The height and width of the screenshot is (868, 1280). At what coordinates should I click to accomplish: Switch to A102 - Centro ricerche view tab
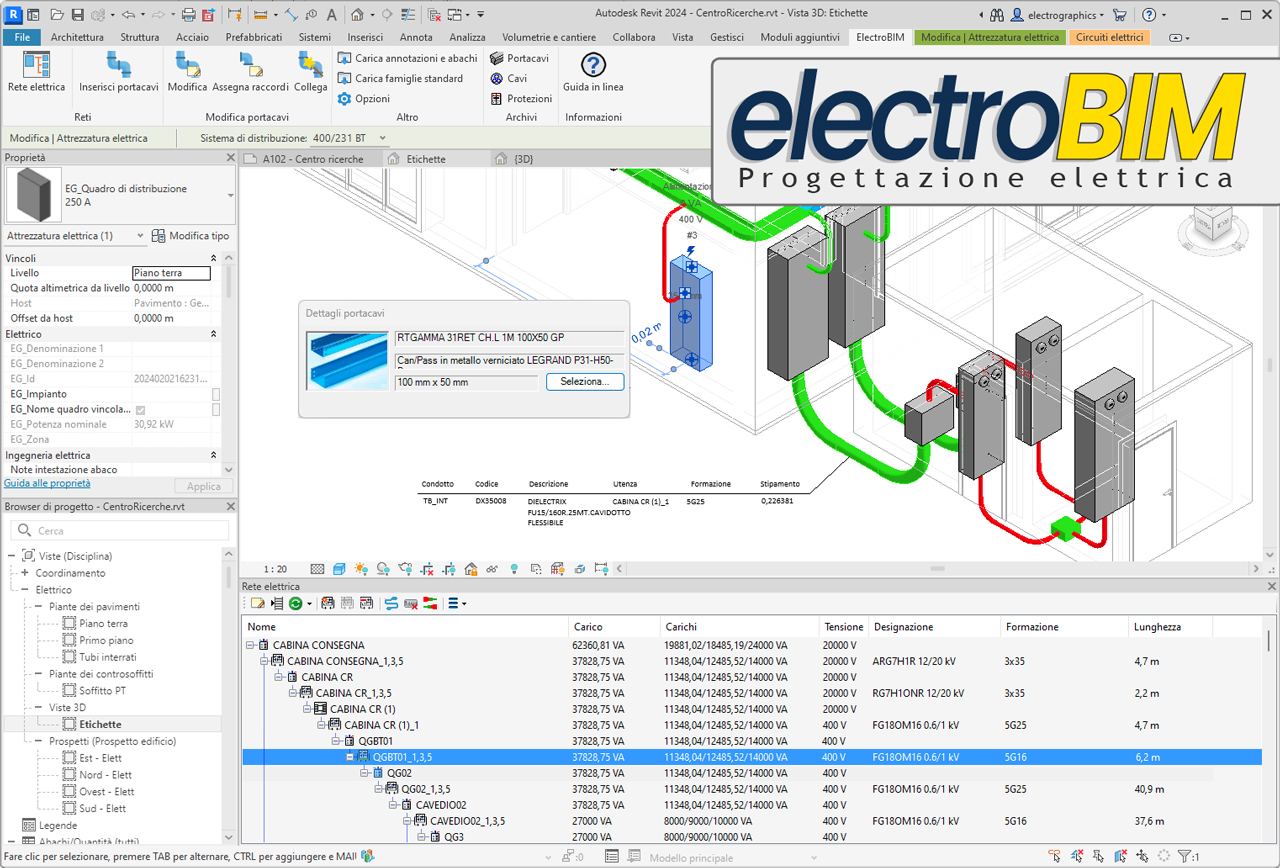[312, 159]
